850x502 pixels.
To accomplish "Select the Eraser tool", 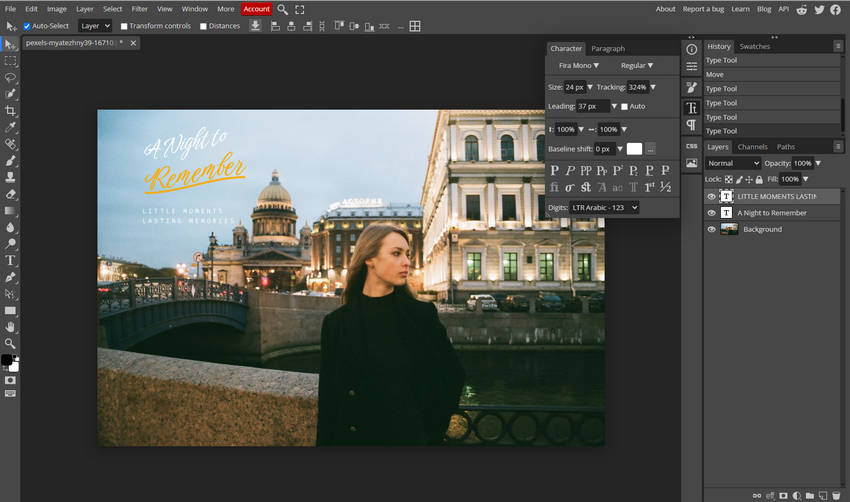I will 10,194.
